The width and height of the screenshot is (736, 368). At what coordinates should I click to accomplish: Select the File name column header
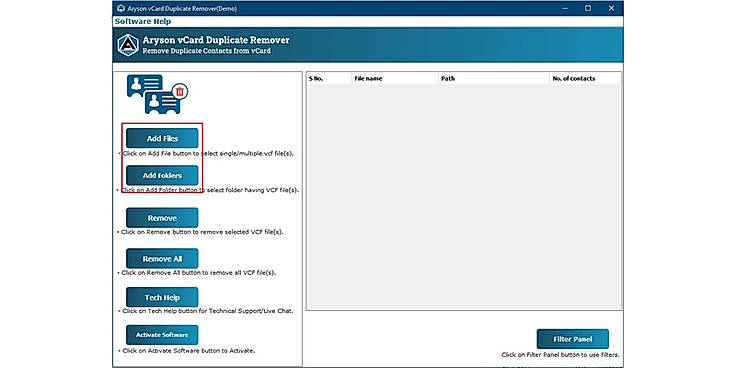(x=395, y=78)
